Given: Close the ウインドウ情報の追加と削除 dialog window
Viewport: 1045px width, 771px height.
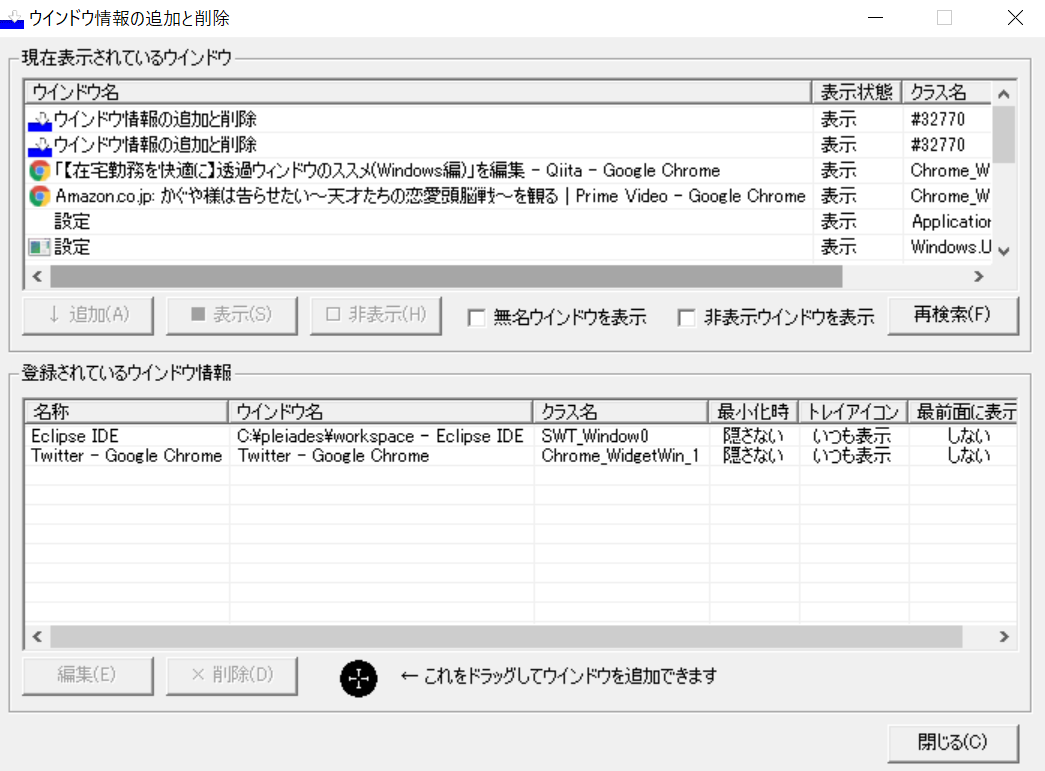Looking at the screenshot, I should click(1015, 18).
